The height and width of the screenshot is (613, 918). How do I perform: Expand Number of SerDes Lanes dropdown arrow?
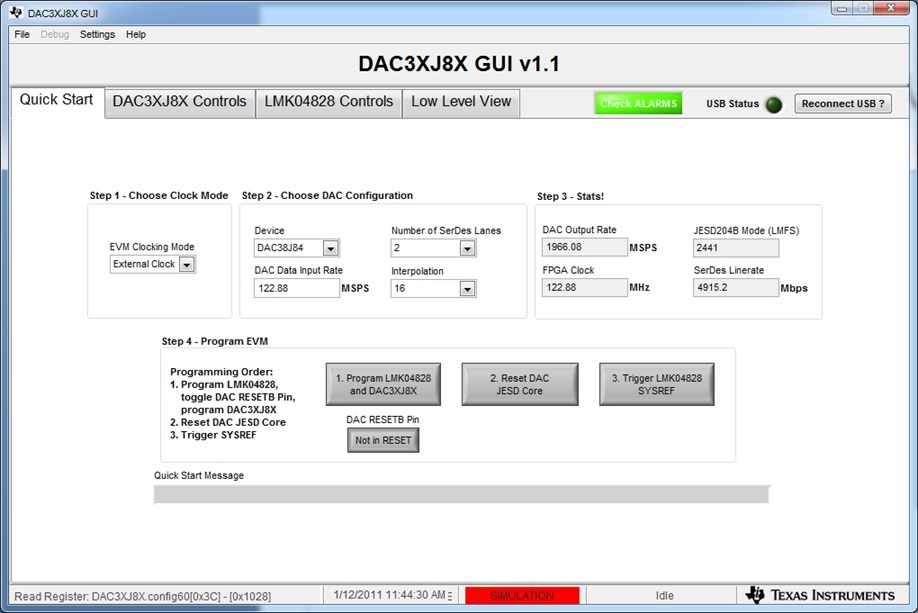[467, 249]
